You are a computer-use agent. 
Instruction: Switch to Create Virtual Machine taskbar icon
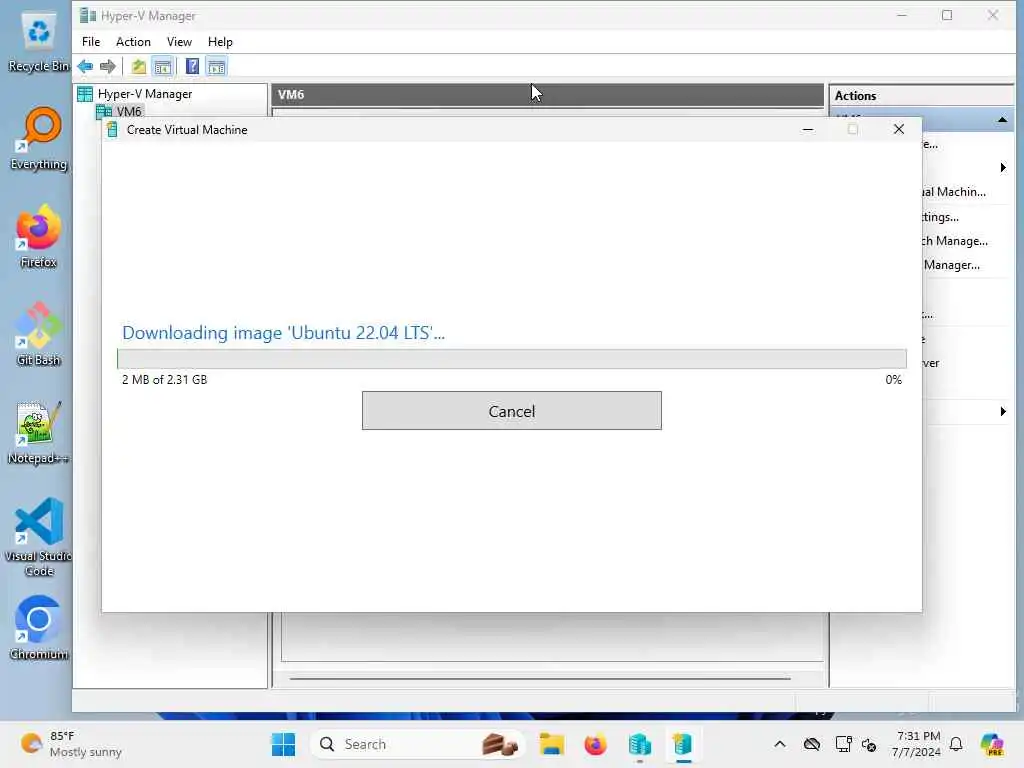(x=682, y=744)
